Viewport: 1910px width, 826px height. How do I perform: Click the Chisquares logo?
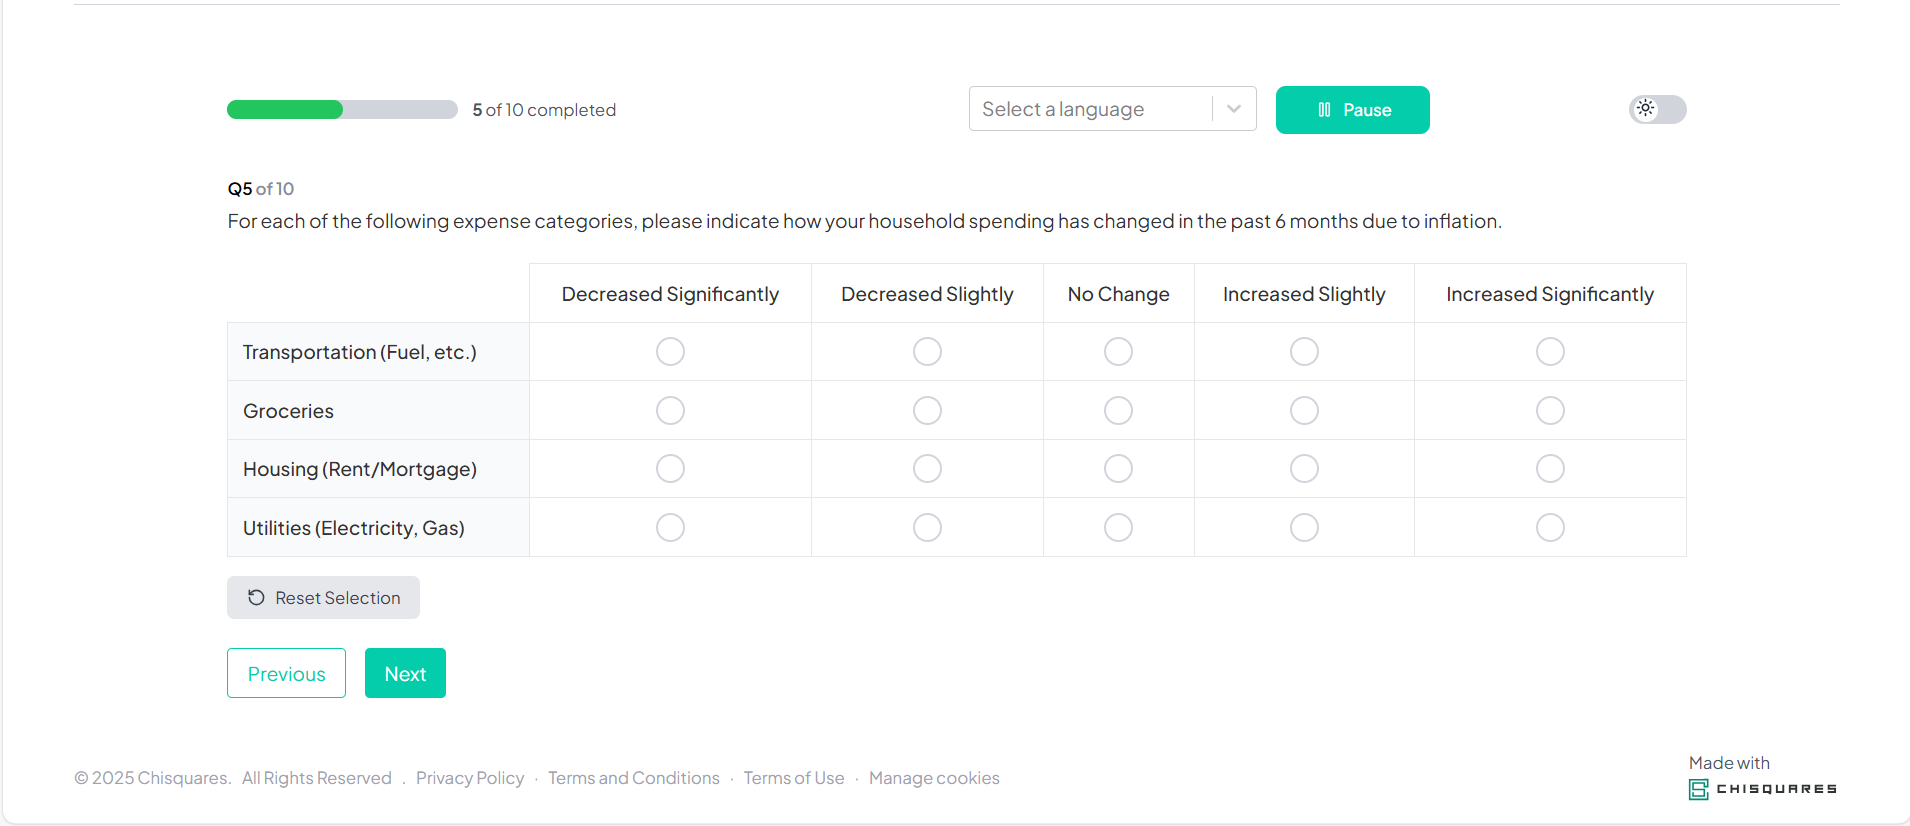1762,789
